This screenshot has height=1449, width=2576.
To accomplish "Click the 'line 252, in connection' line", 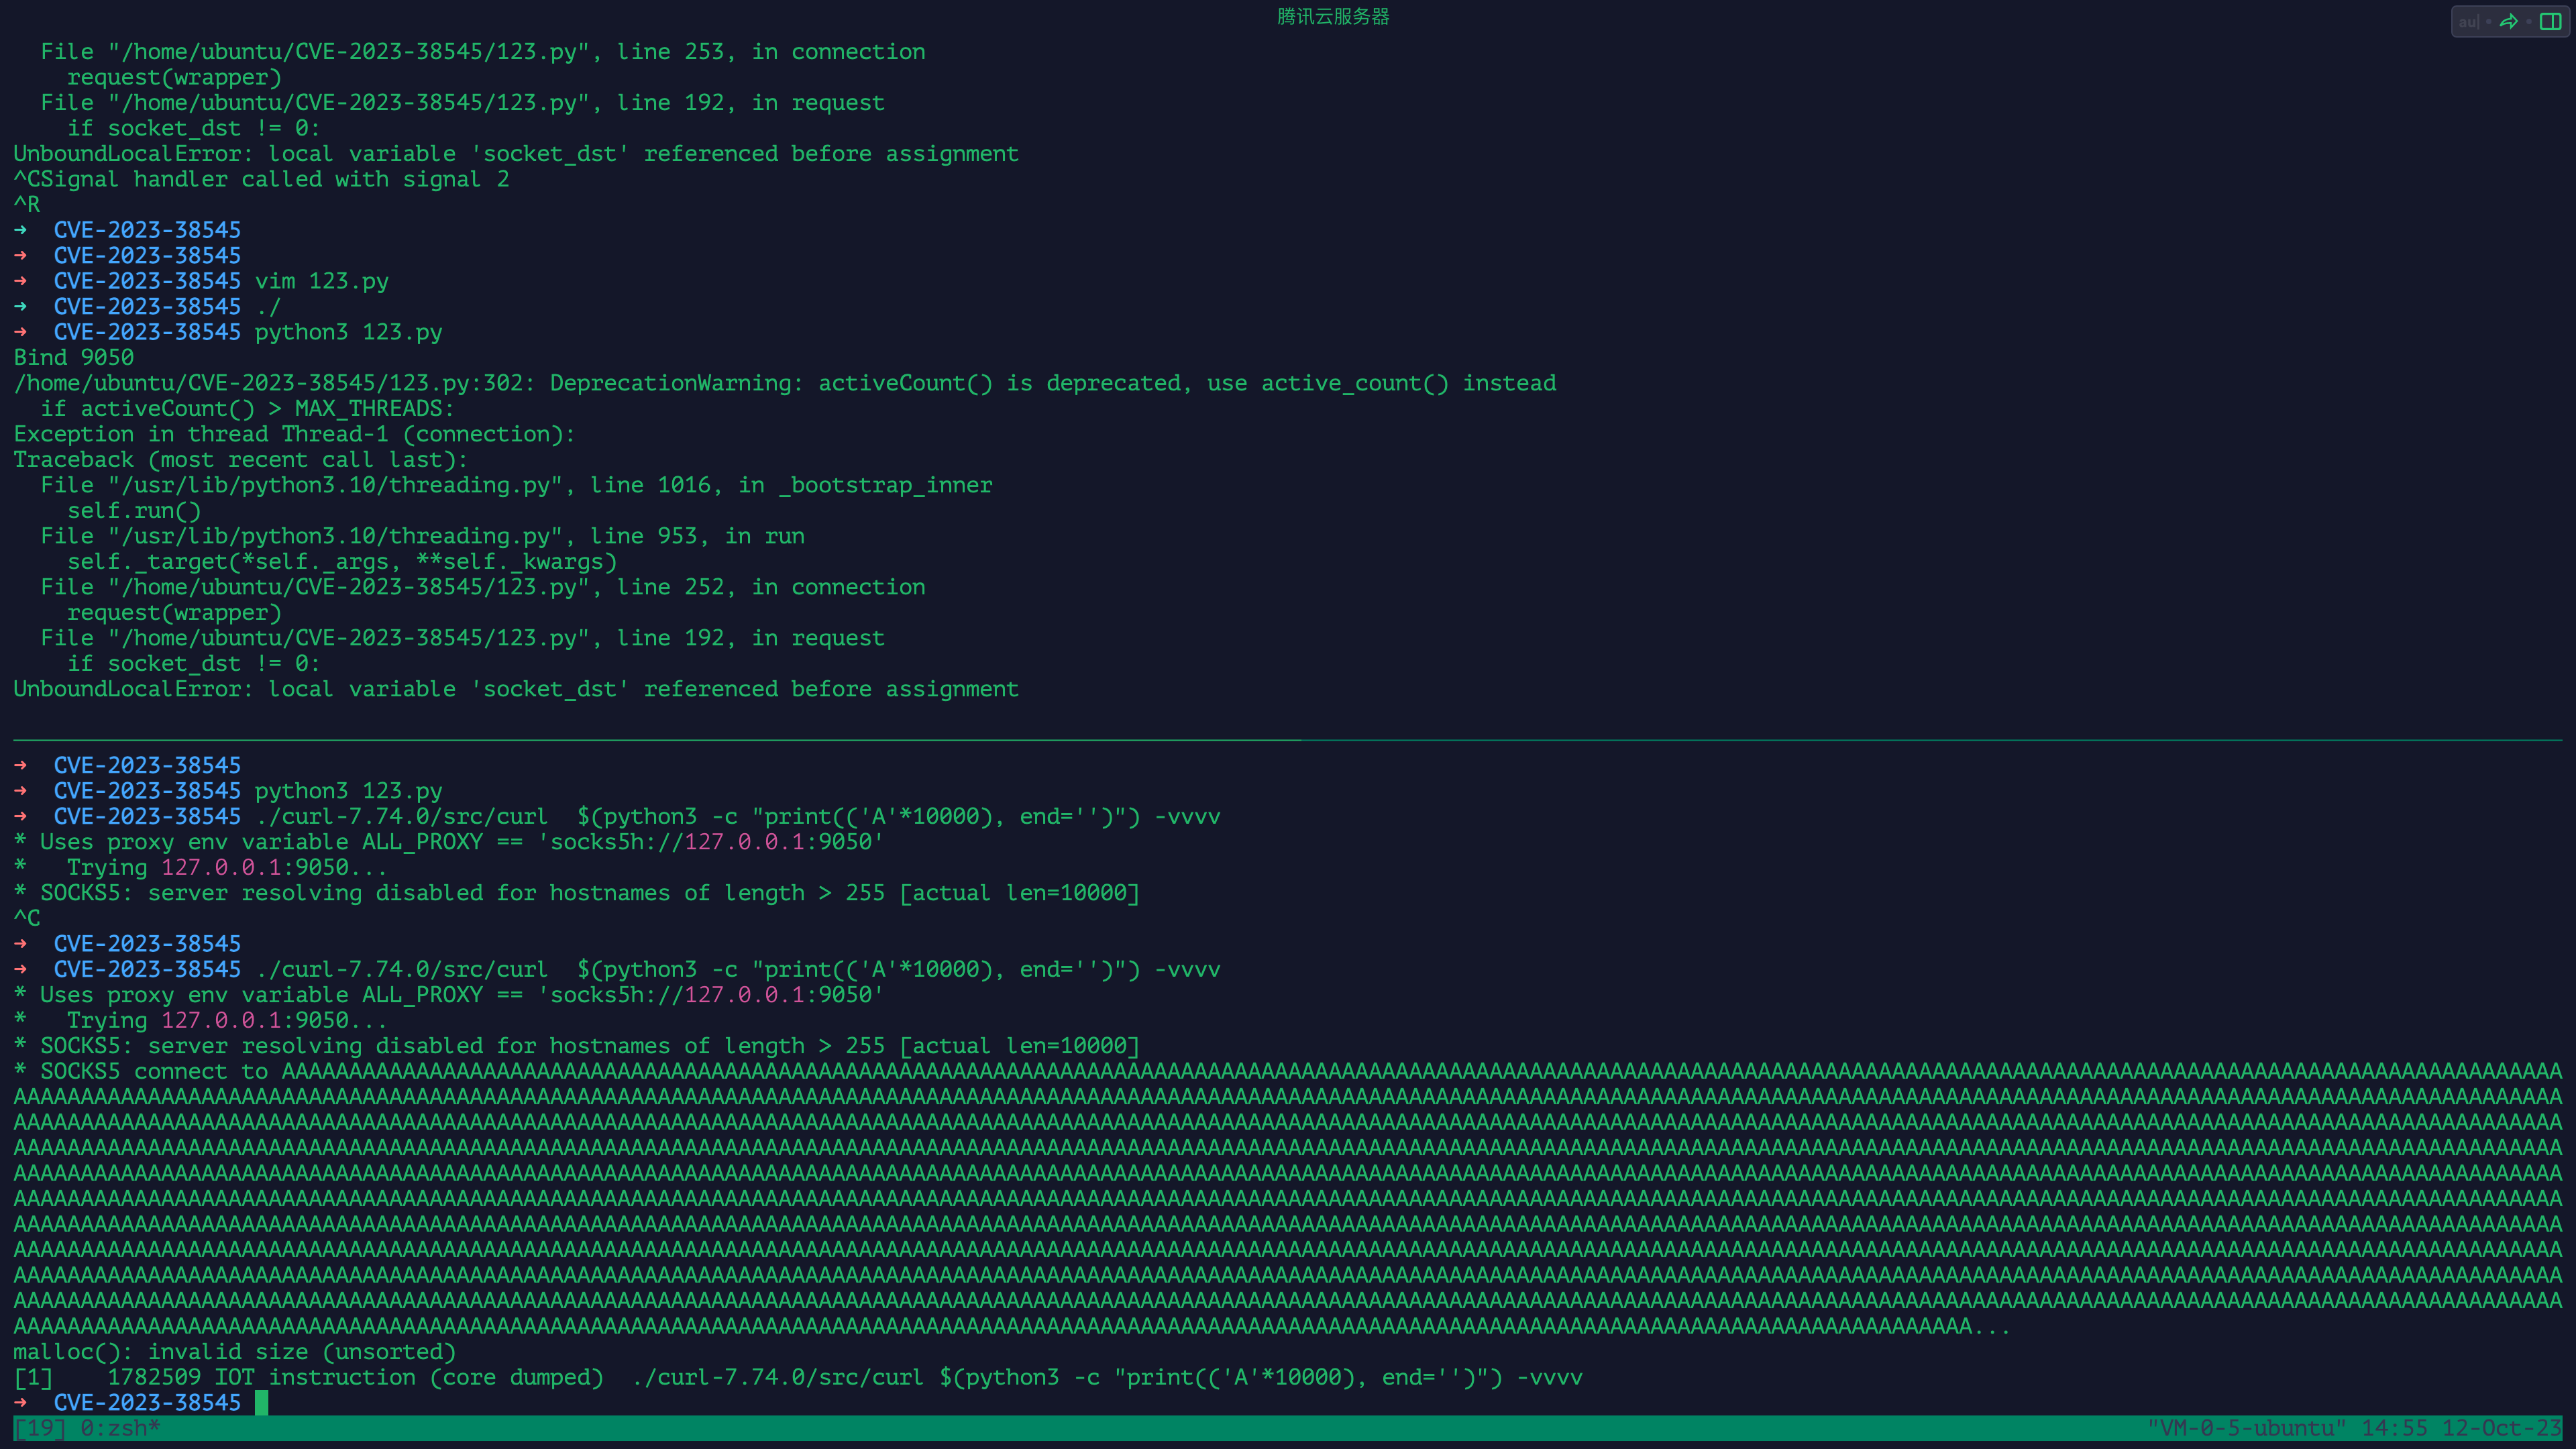I will pyautogui.click(x=482, y=587).
